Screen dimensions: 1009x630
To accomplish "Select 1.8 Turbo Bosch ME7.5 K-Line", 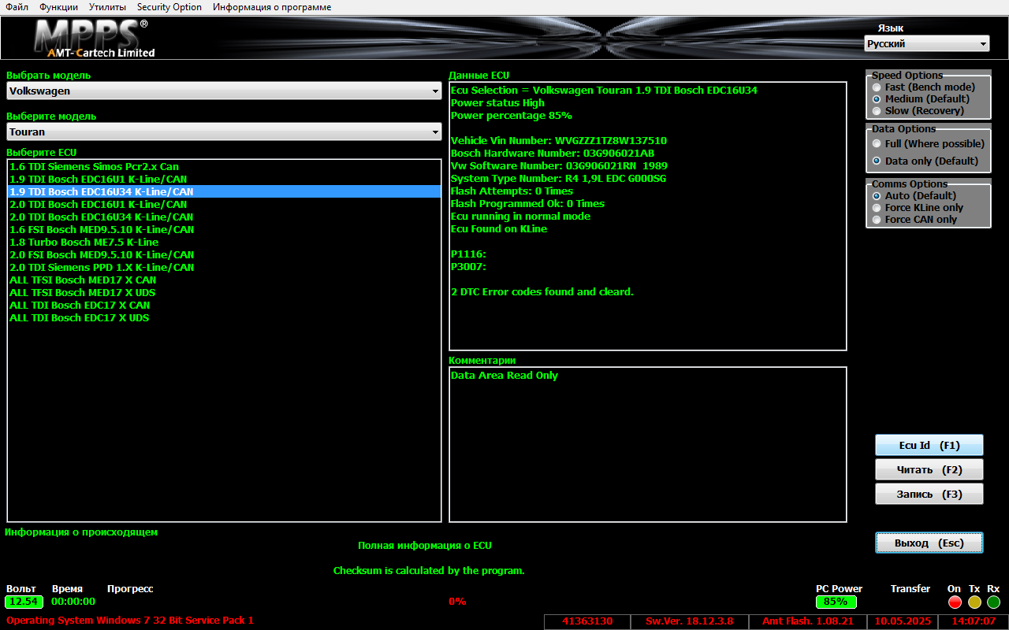I will (224, 243).
